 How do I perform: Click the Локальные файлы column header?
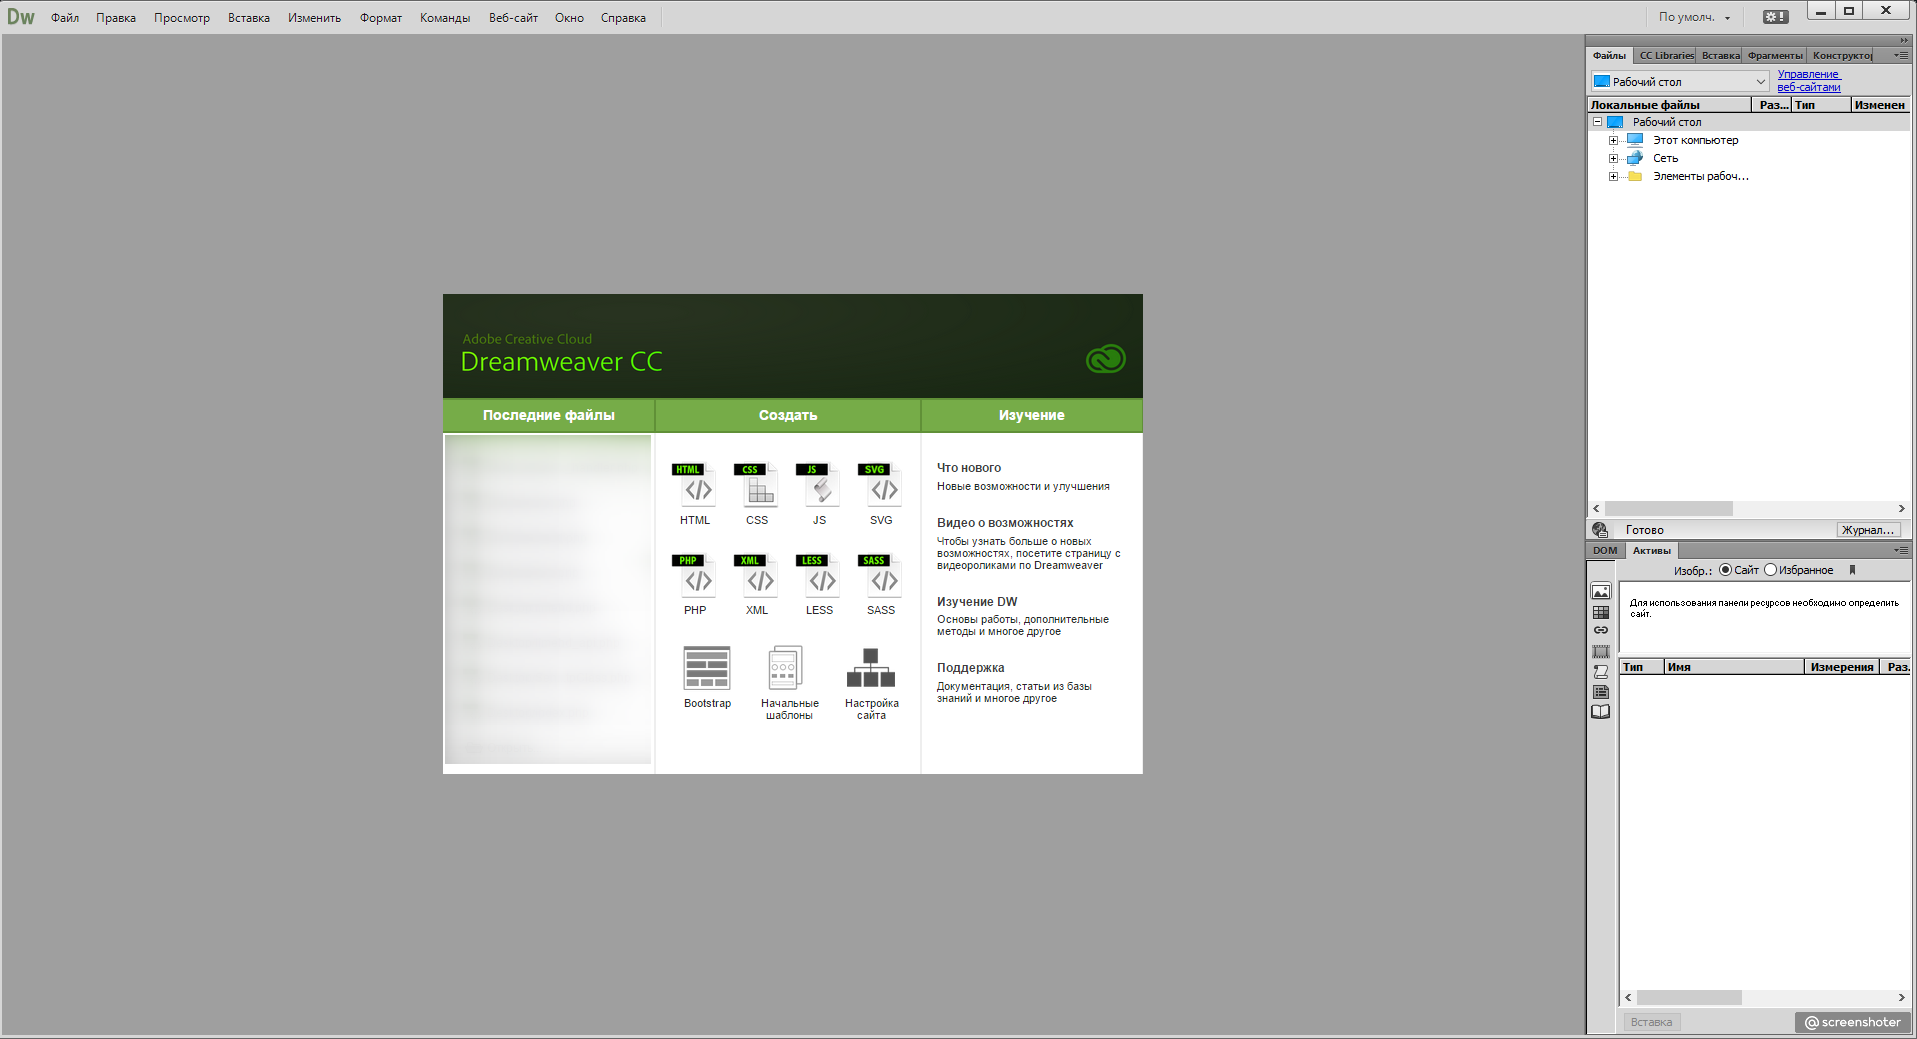pos(1669,104)
